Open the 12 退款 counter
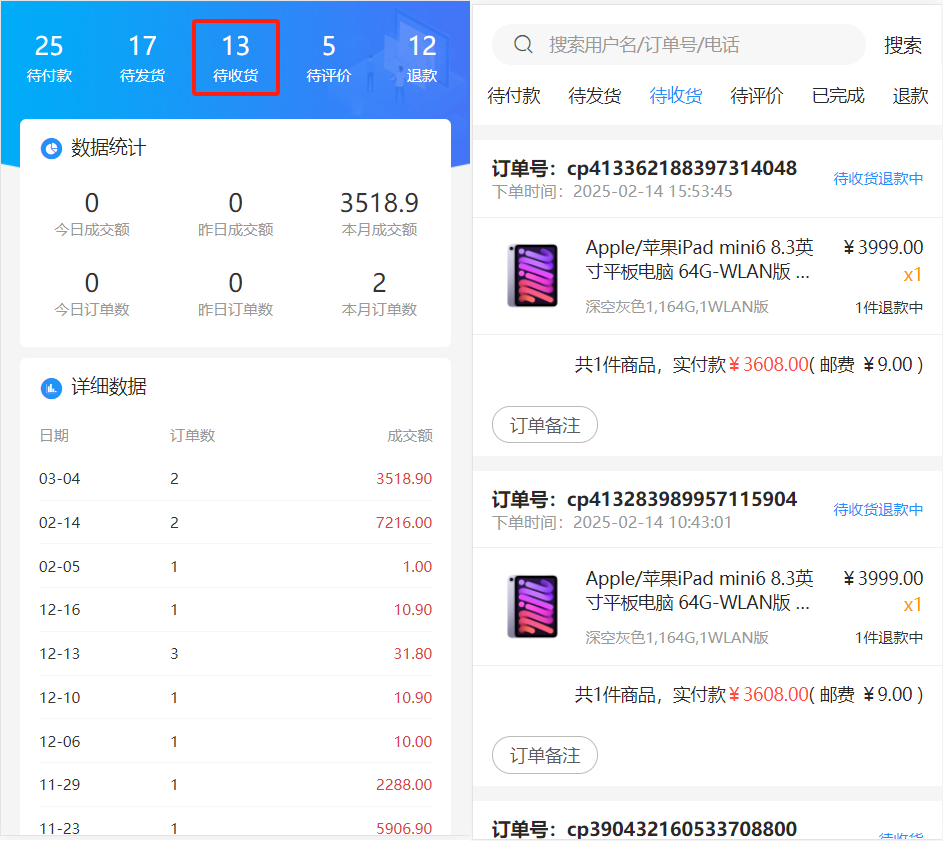Screen dimensions: 943x841 422,58
